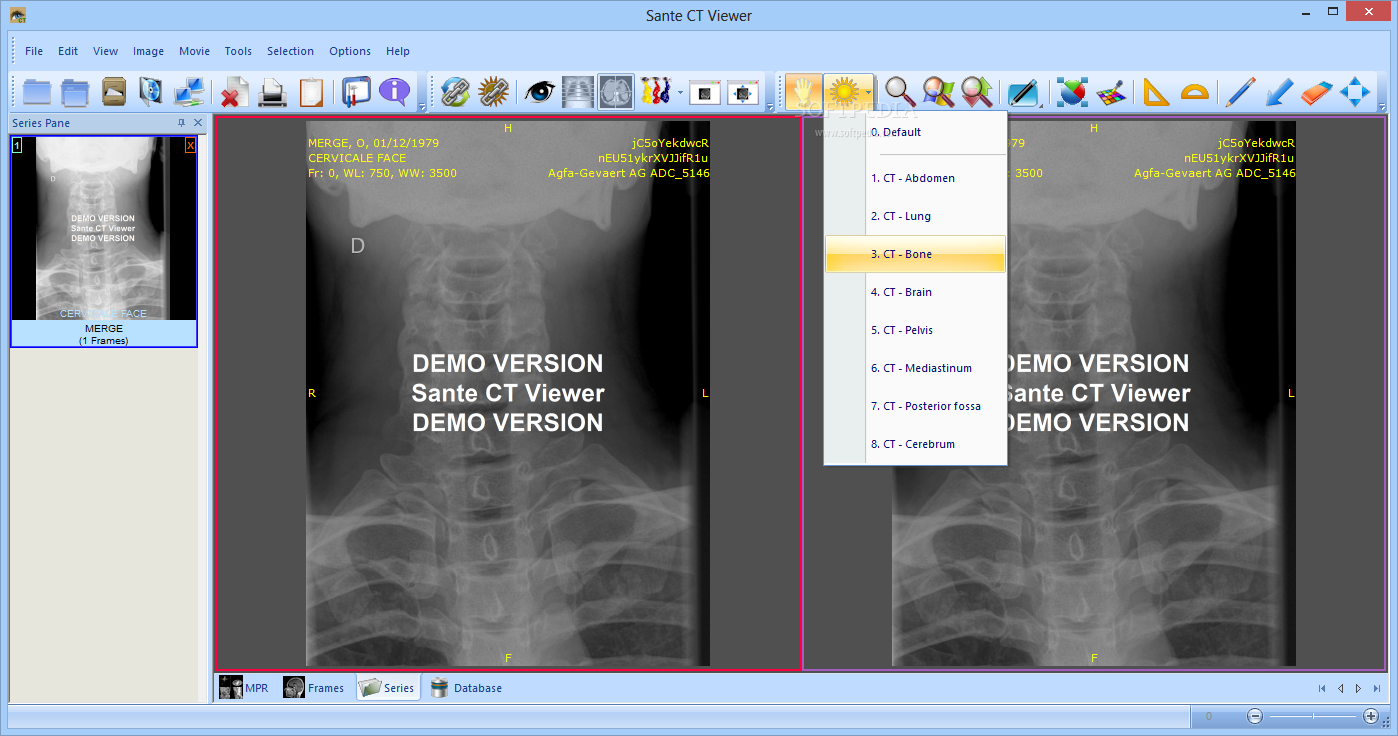Open the Movie menu

(194, 51)
